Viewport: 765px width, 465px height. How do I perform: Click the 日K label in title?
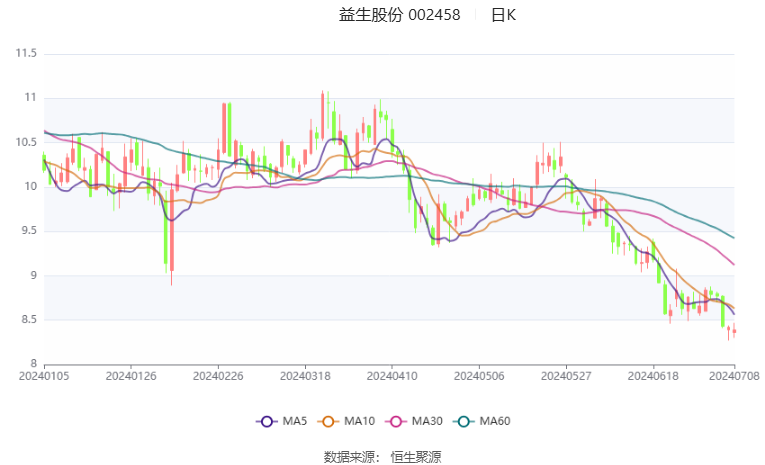click(503, 15)
